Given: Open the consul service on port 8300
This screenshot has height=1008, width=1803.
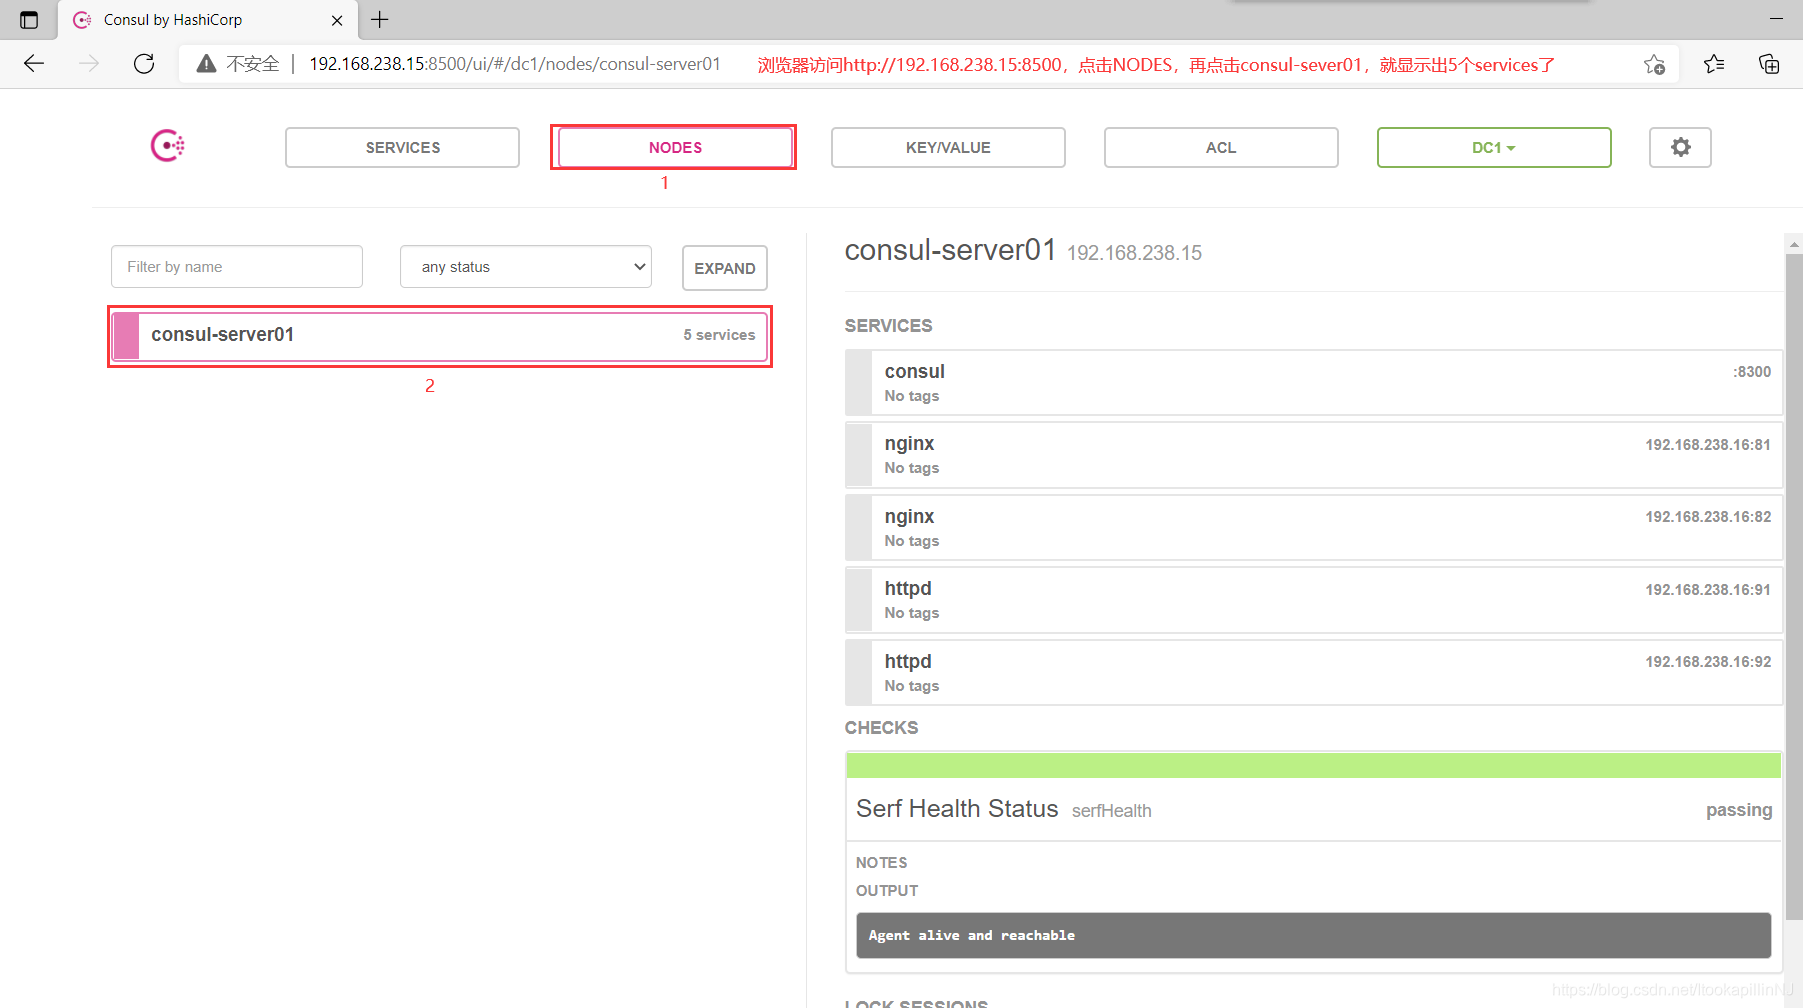Looking at the screenshot, I should point(1314,383).
